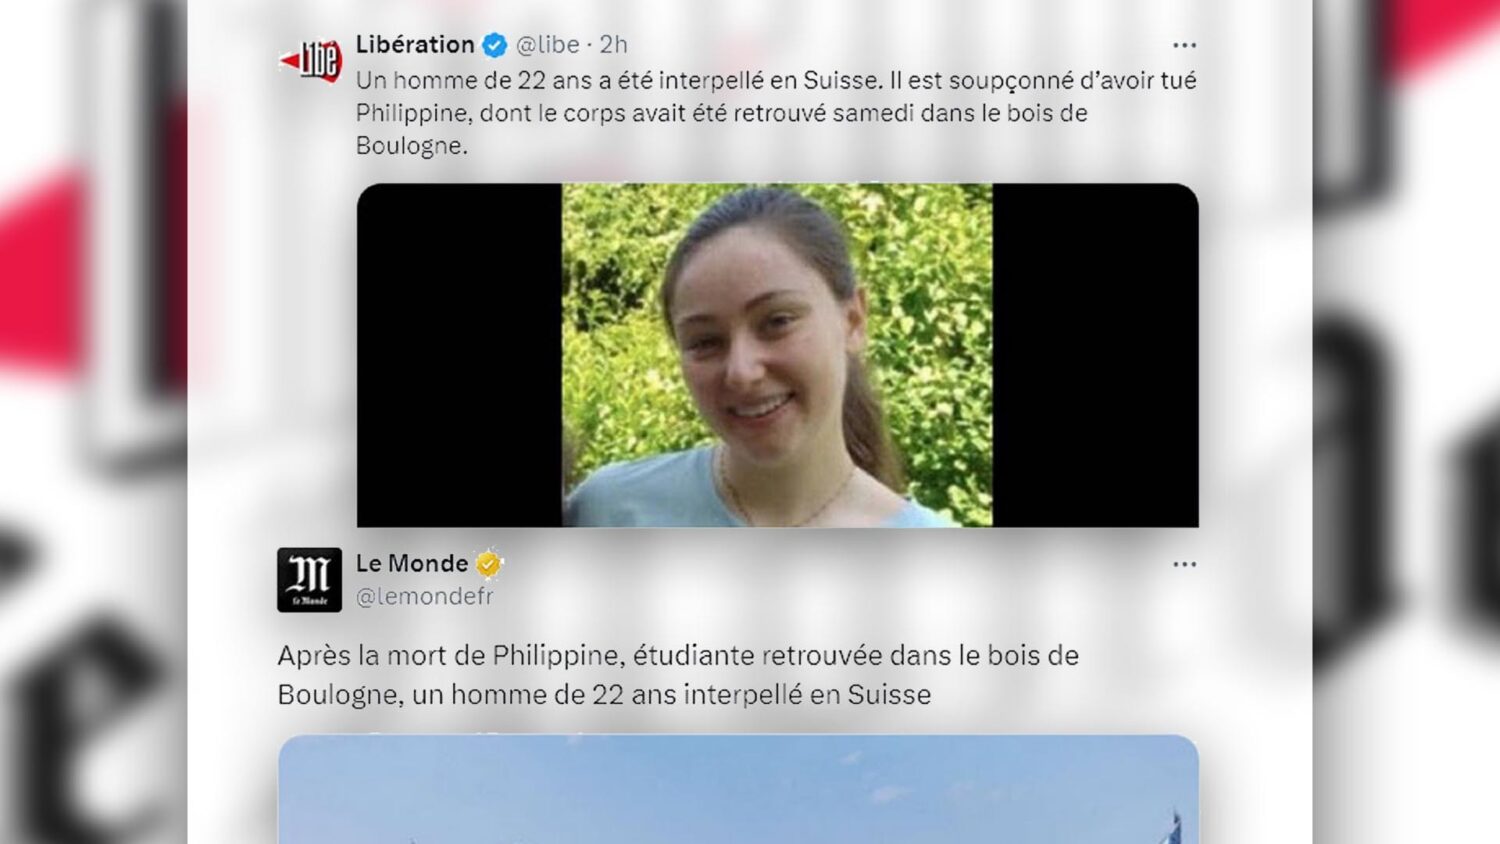1500x844 pixels.
Task: Expand more options on Le Monde tweet
Action: [x=1184, y=564]
